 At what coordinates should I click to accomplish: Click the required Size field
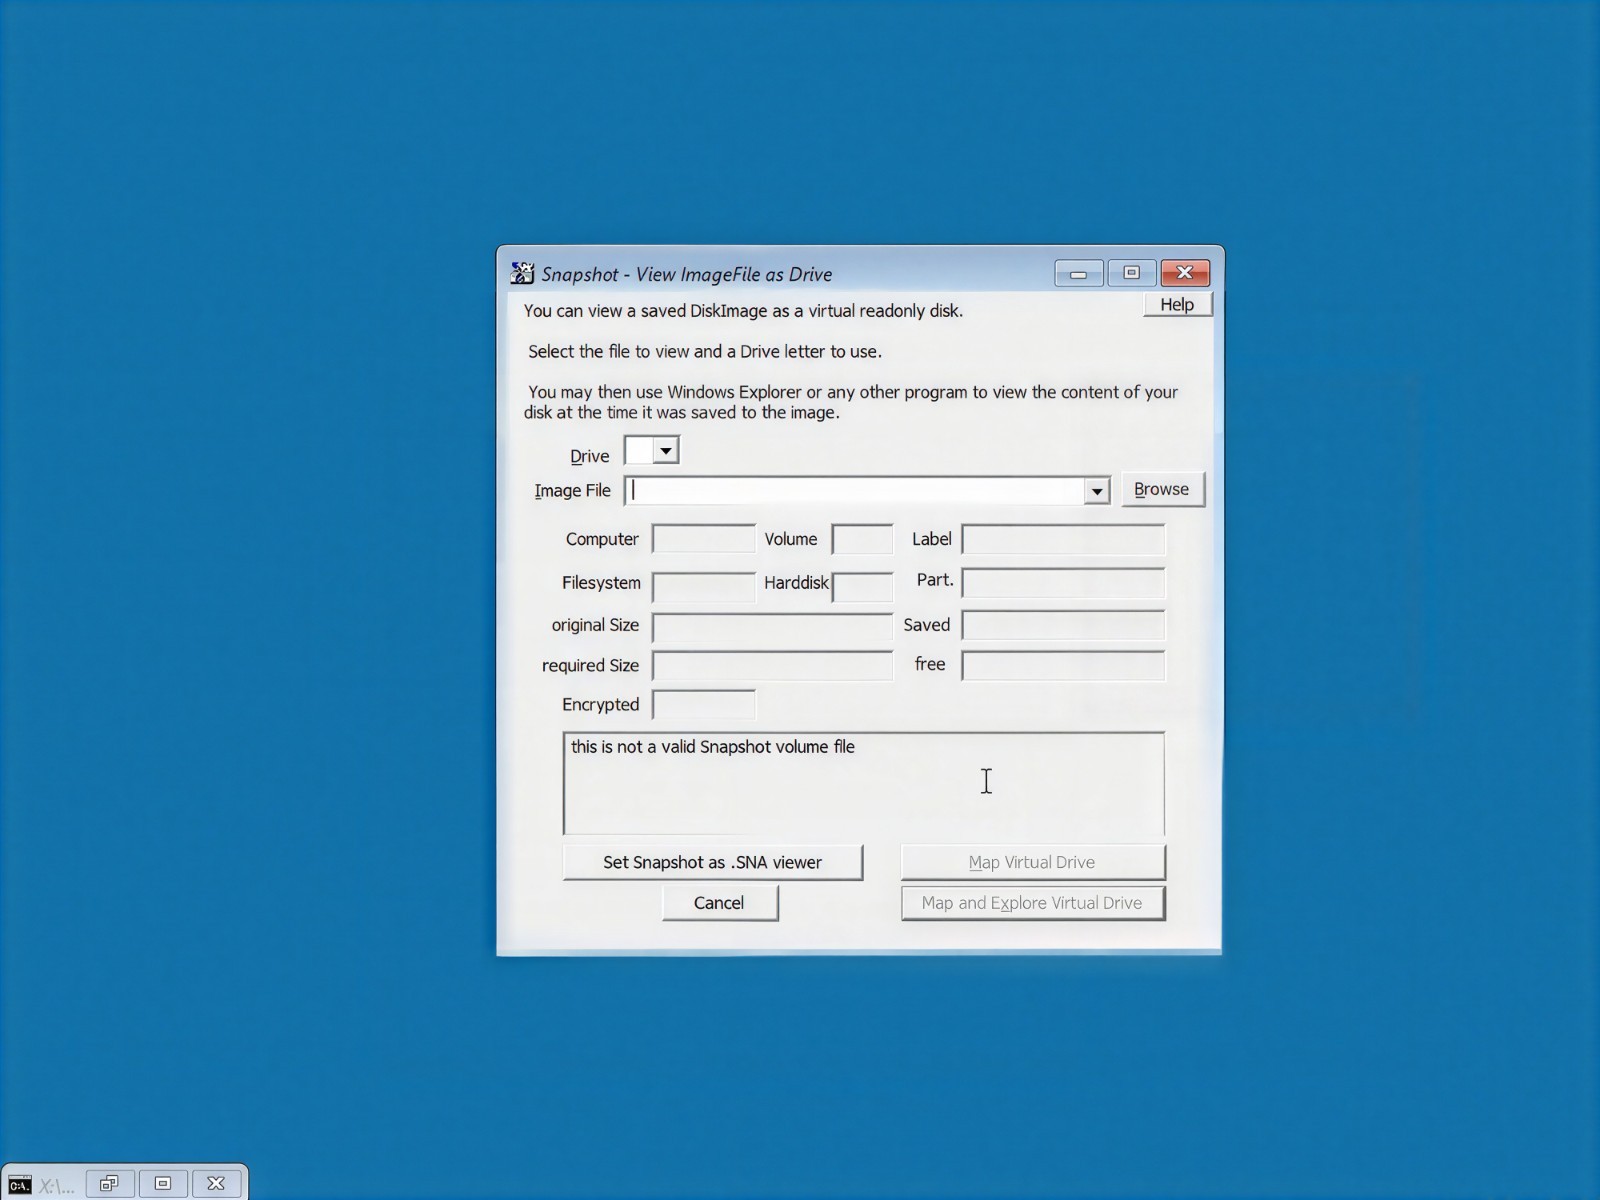click(x=772, y=666)
